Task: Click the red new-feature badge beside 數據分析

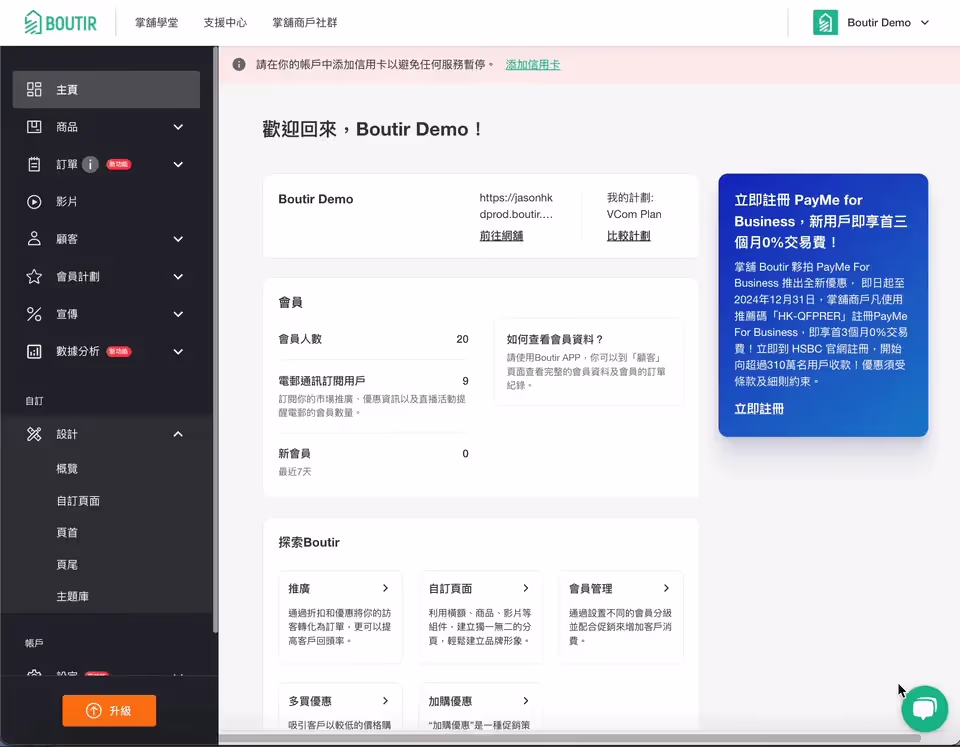Action: pyautogui.click(x=119, y=351)
